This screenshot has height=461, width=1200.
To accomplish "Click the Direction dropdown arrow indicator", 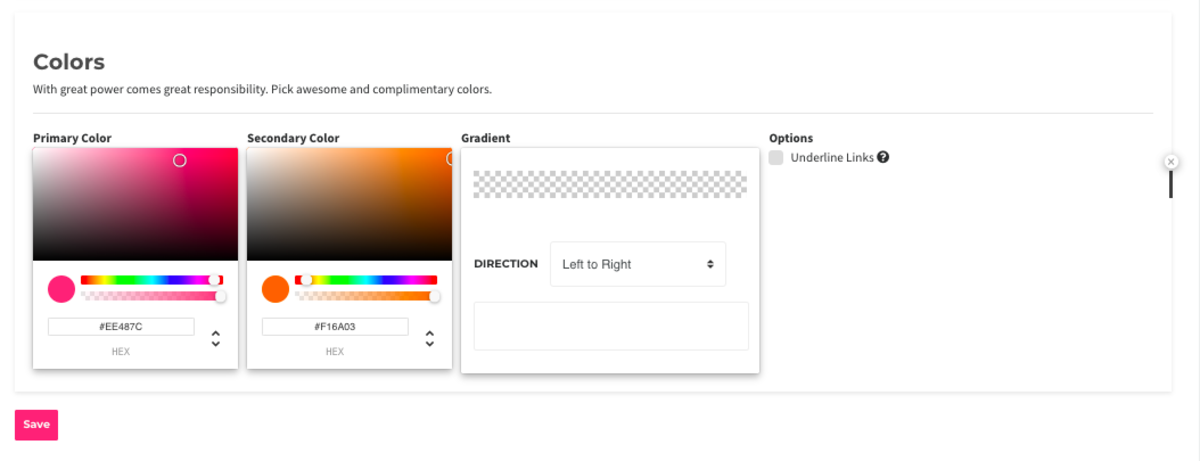I will click(710, 264).
